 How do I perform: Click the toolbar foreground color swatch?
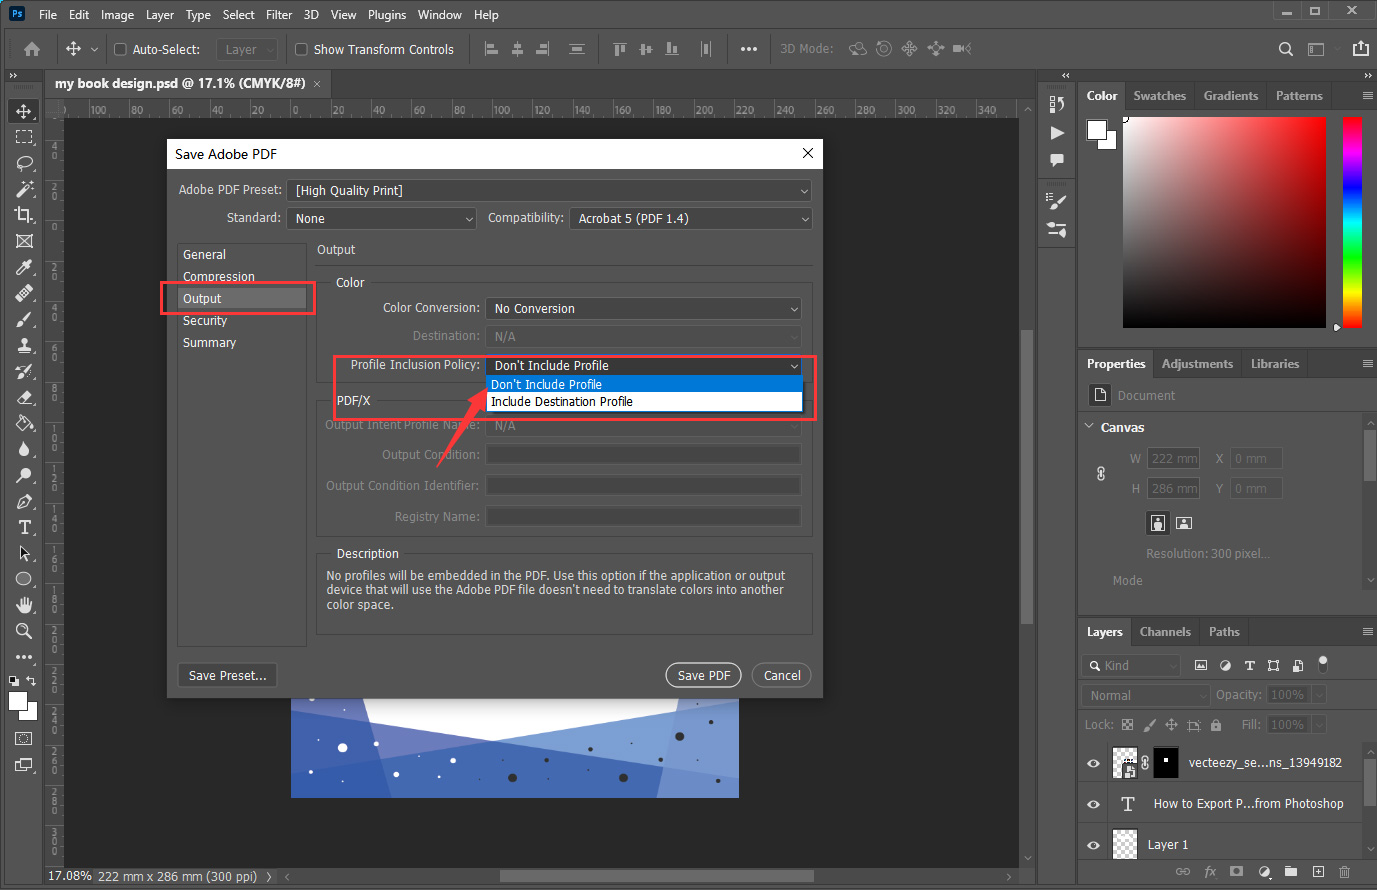[18, 701]
